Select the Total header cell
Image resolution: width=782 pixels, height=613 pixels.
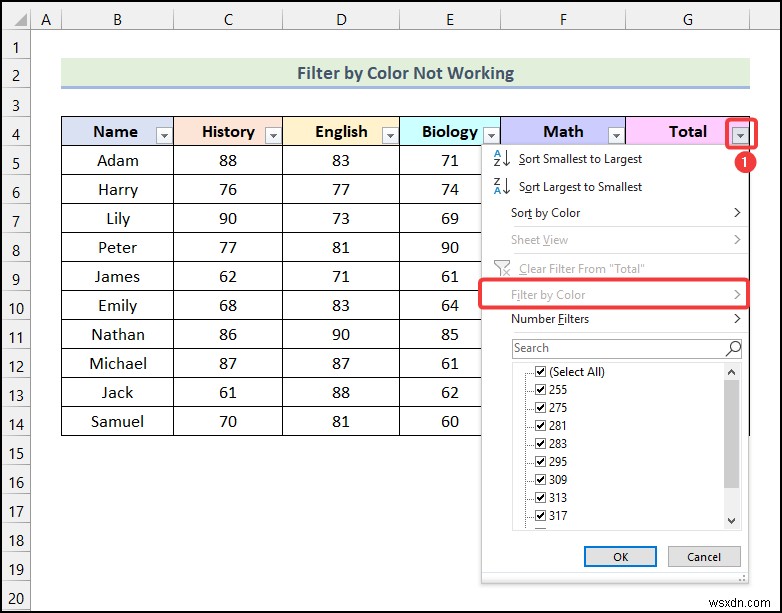(x=688, y=131)
